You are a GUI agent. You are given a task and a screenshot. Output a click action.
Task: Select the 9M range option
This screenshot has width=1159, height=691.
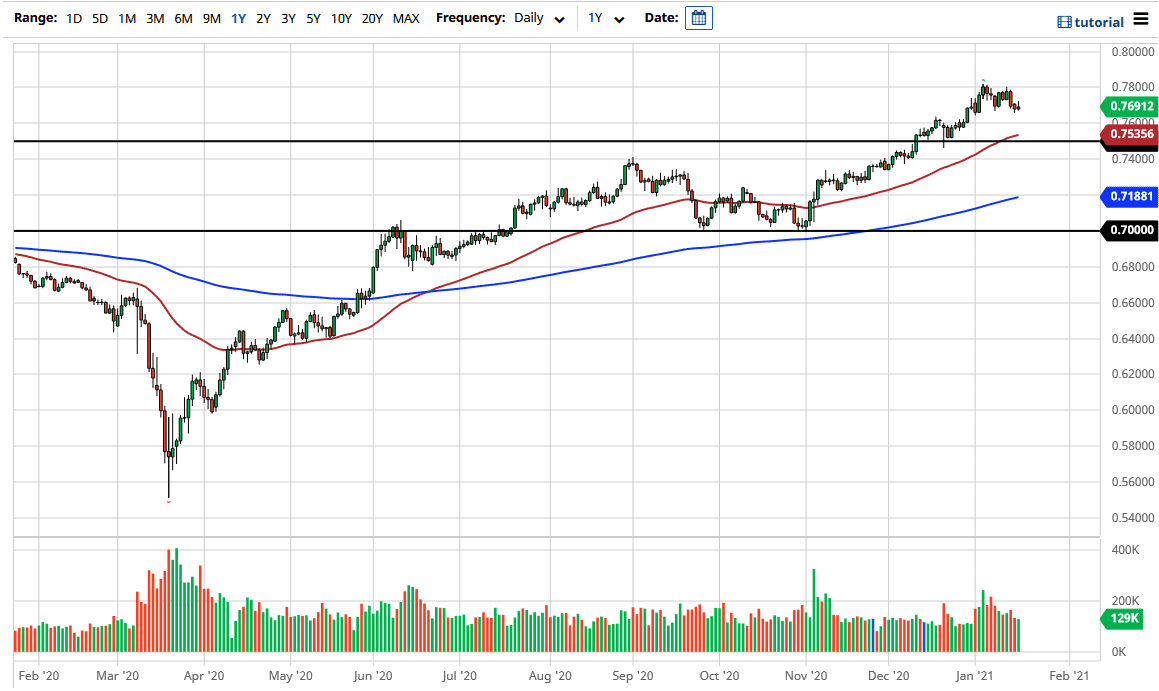208,18
